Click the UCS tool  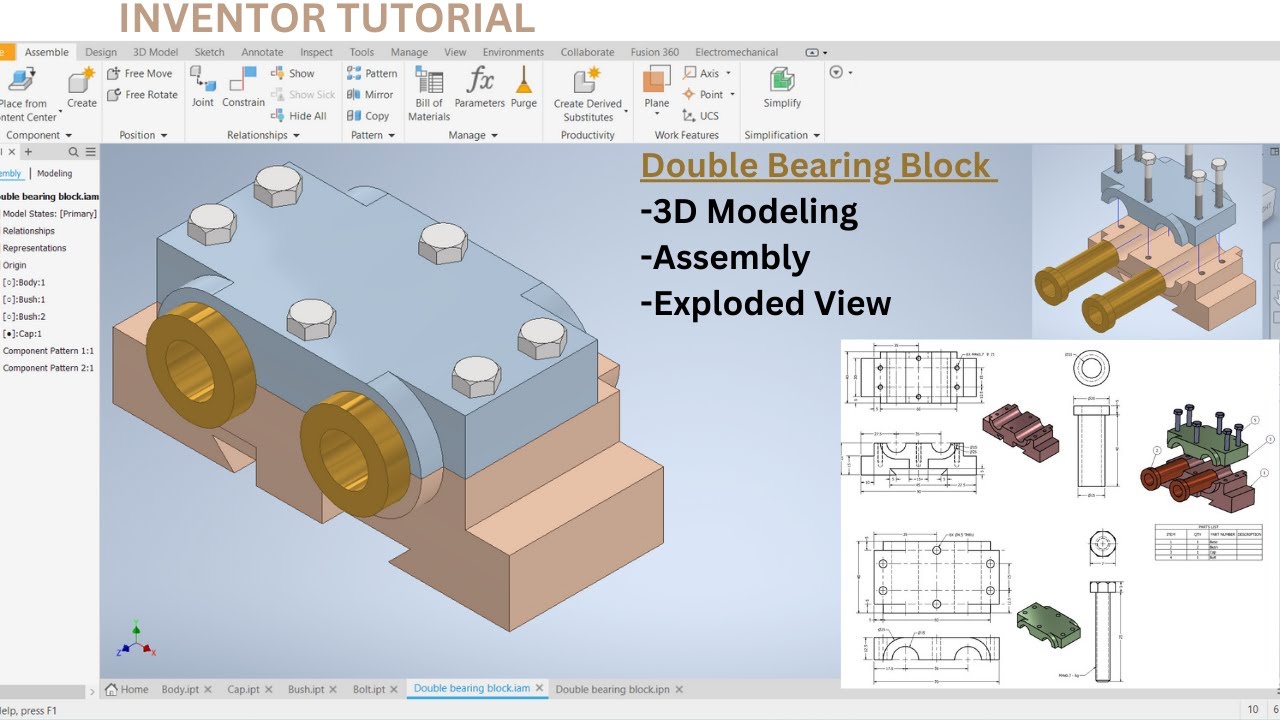(x=701, y=116)
